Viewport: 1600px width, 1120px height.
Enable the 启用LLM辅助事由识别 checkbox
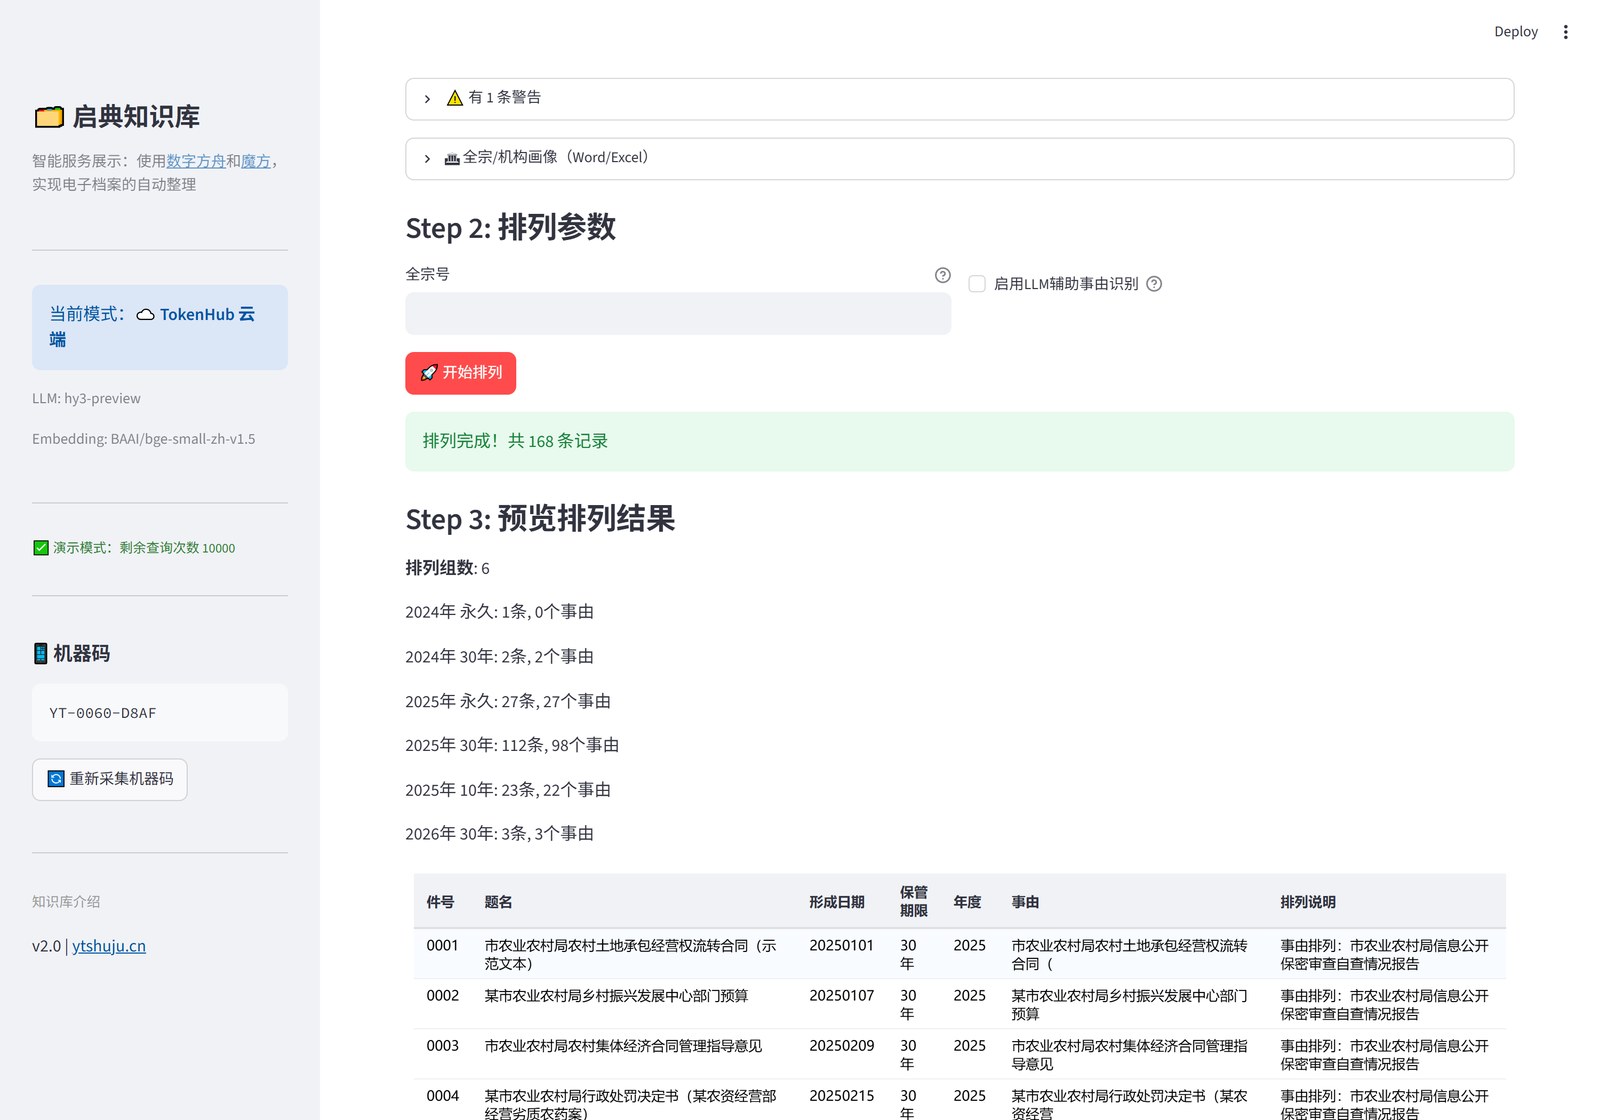(x=977, y=284)
